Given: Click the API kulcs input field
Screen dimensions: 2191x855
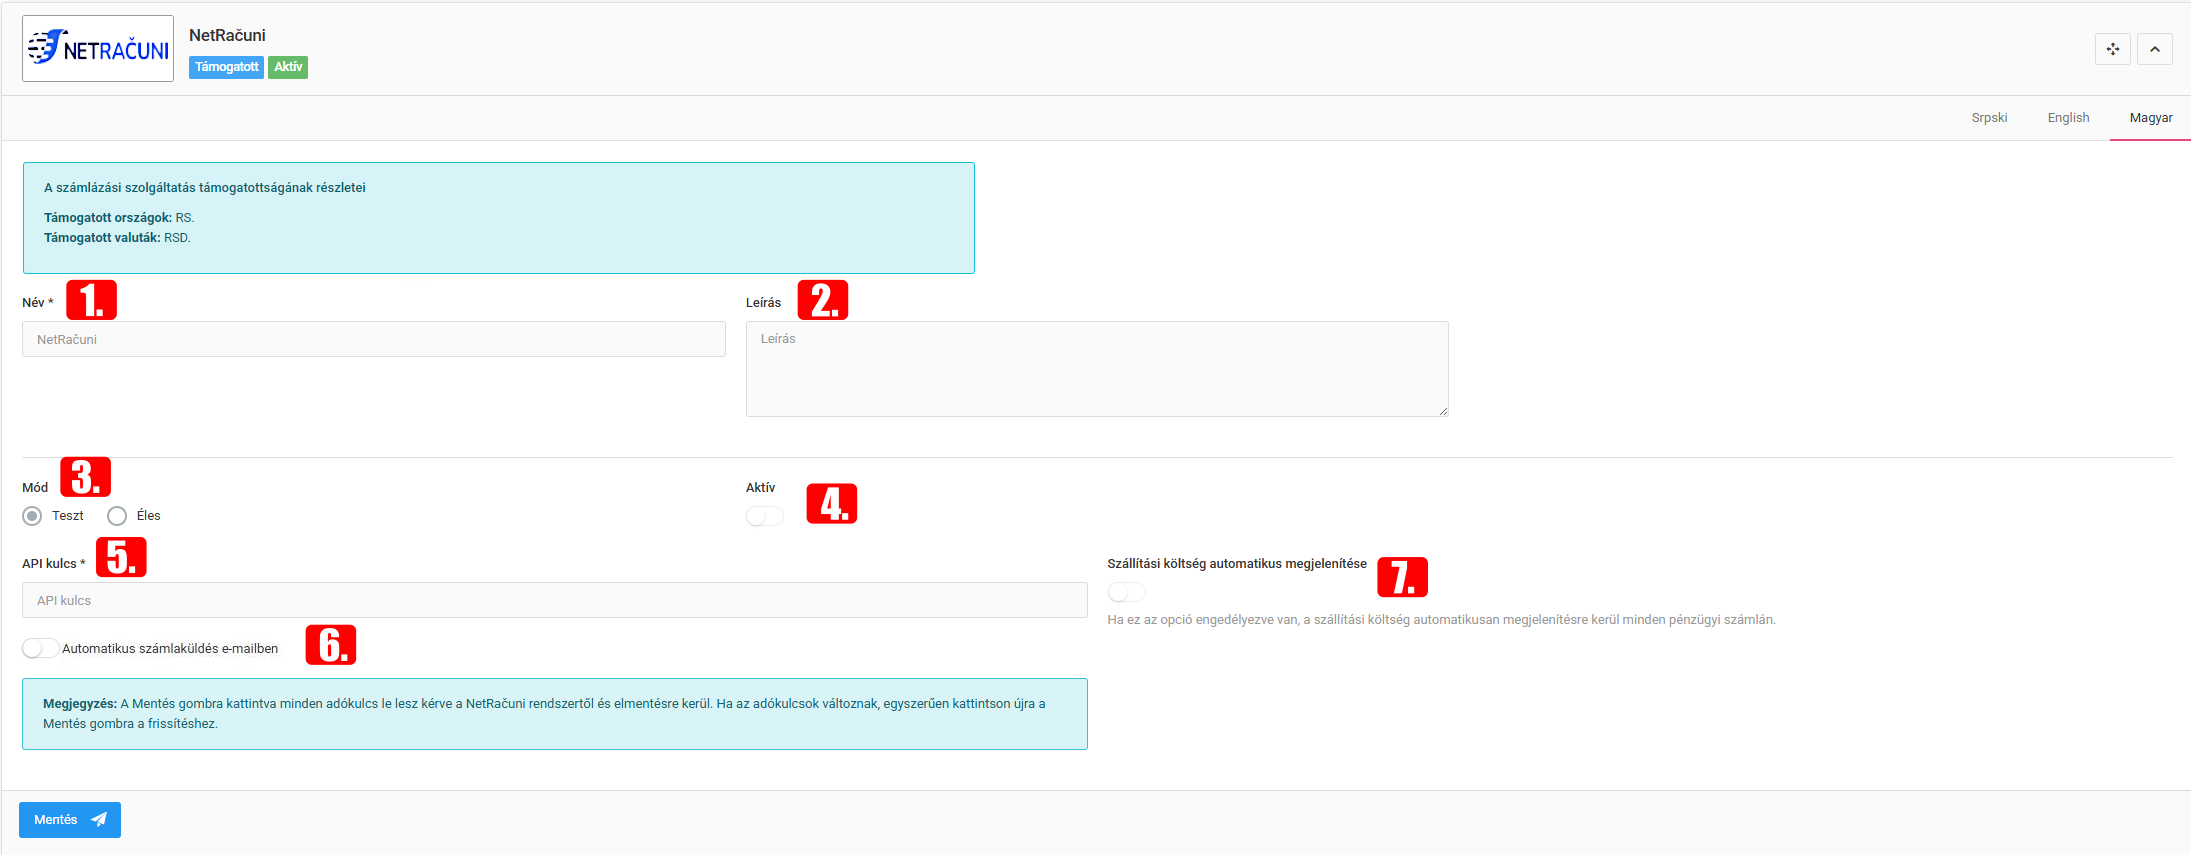Looking at the screenshot, I should coord(554,600).
